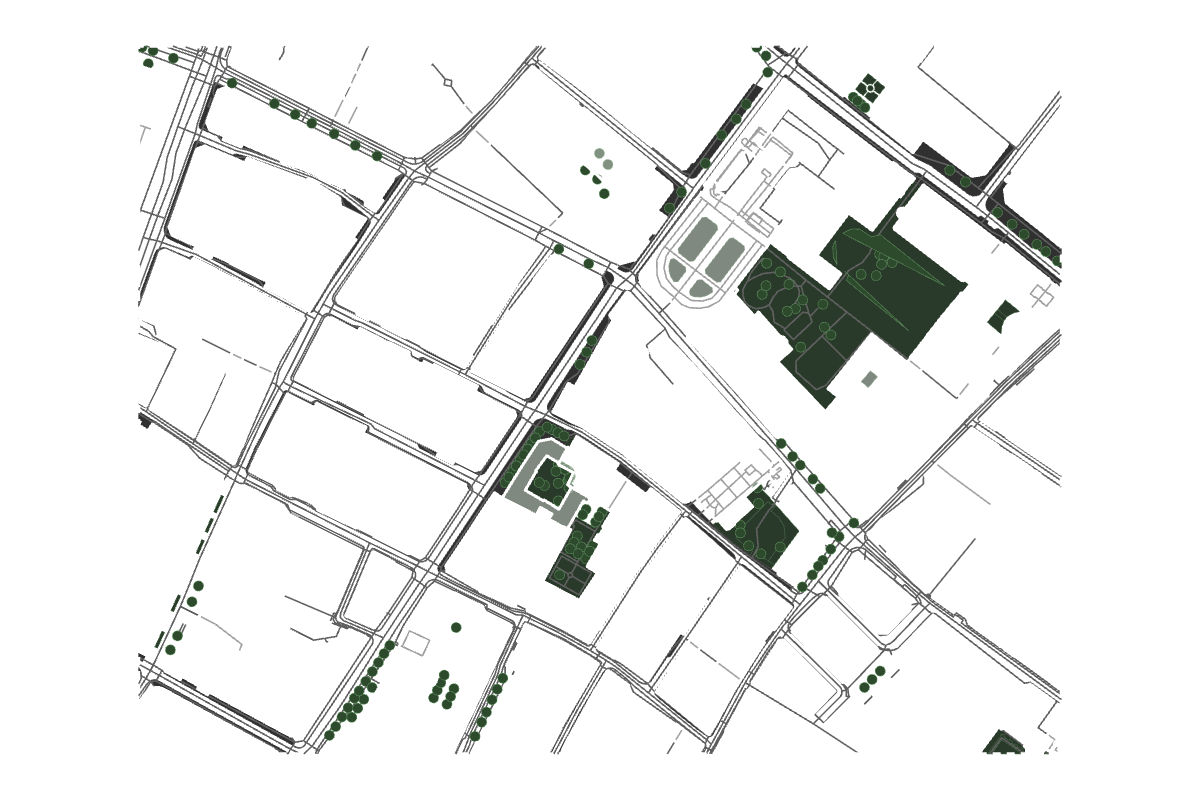Click the pair of pale grey-green circles
This screenshot has height=800, width=1200.
(x=603, y=158)
